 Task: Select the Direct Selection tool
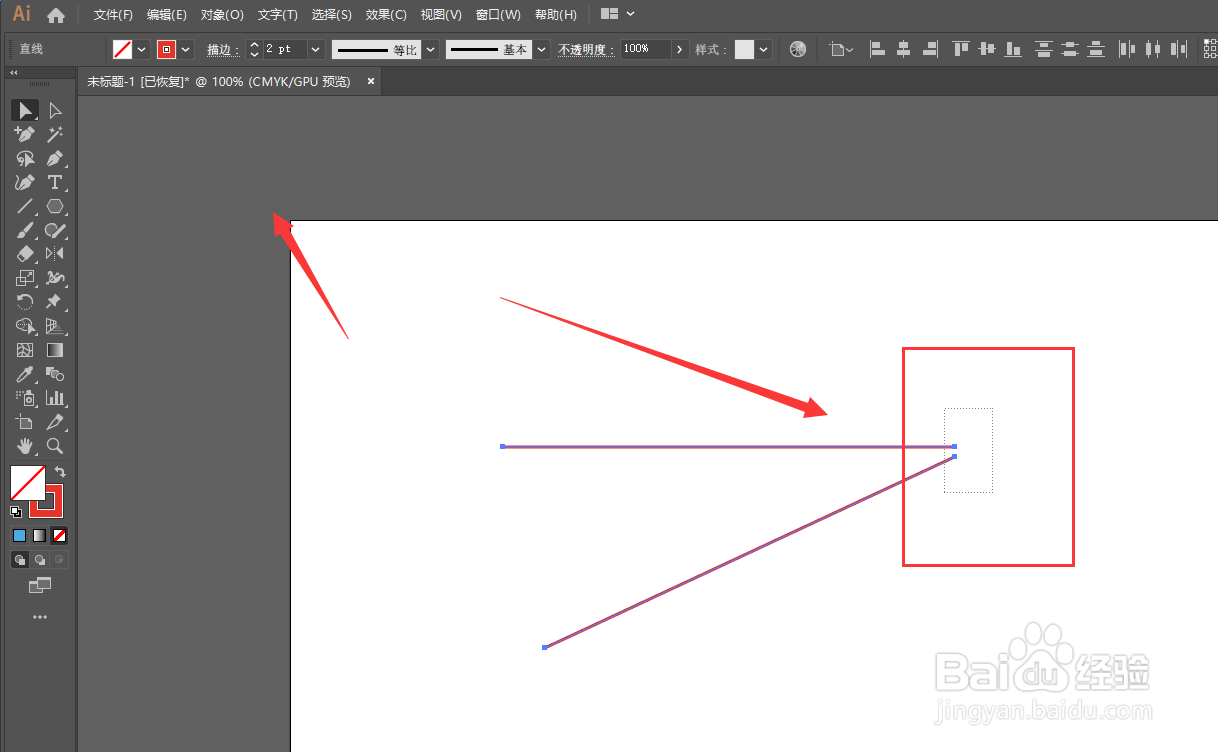[x=55, y=110]
